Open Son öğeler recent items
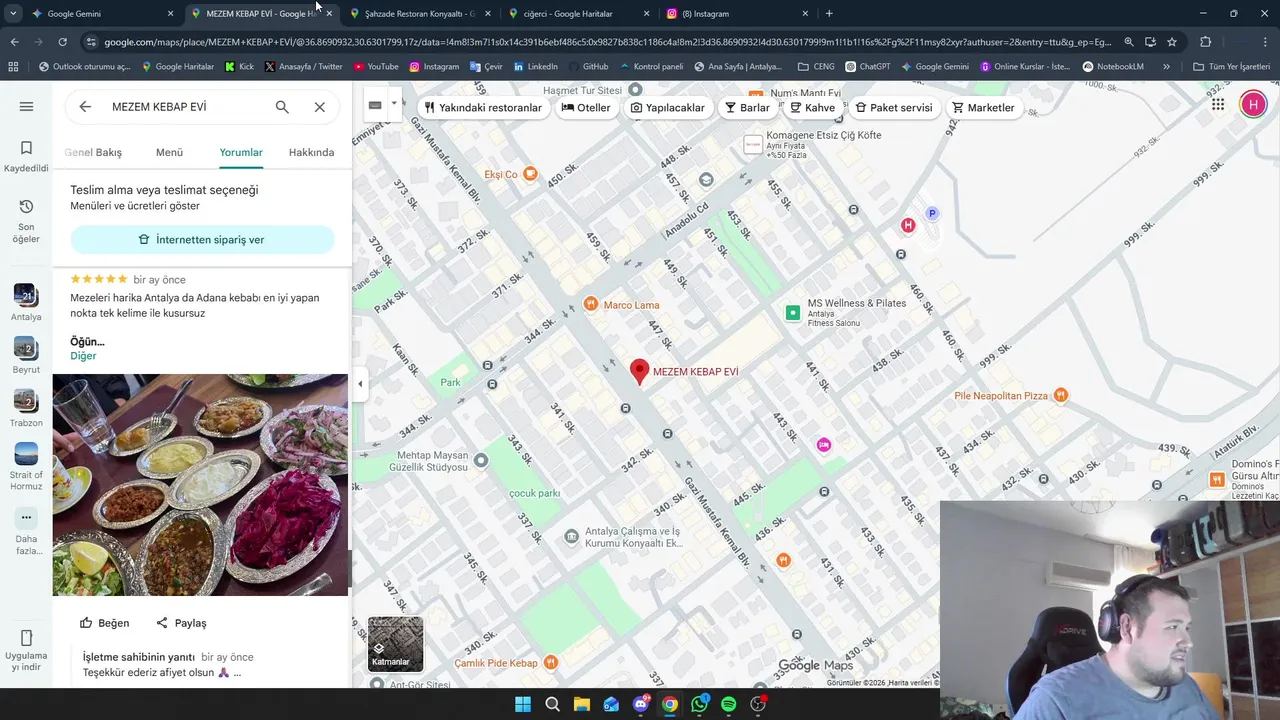 [26, 220]
